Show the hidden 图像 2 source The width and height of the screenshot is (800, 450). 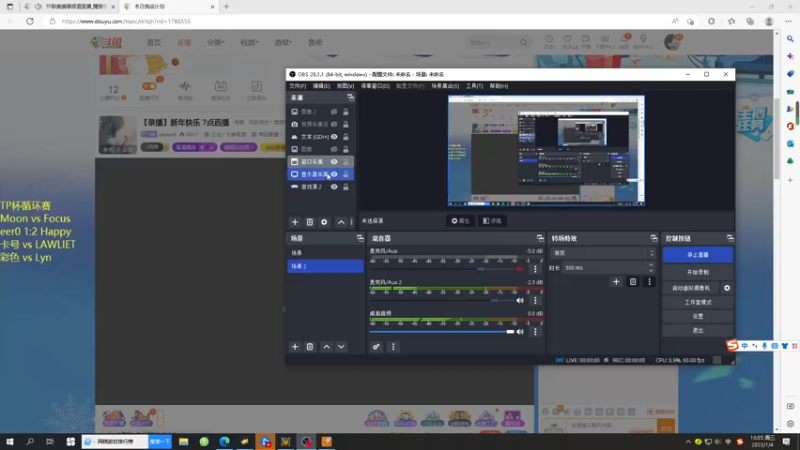334,112
